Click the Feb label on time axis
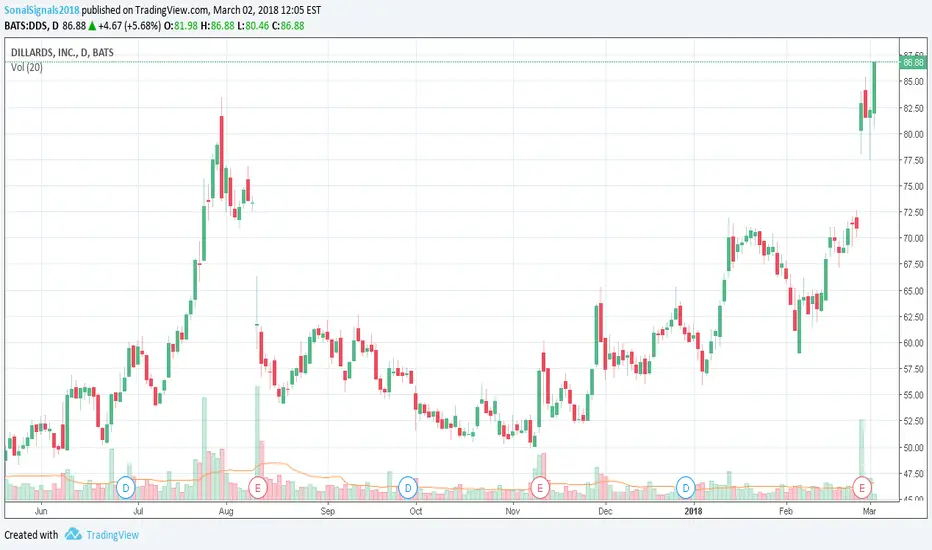This screenshot has width=932, height=550. point(786,511)
